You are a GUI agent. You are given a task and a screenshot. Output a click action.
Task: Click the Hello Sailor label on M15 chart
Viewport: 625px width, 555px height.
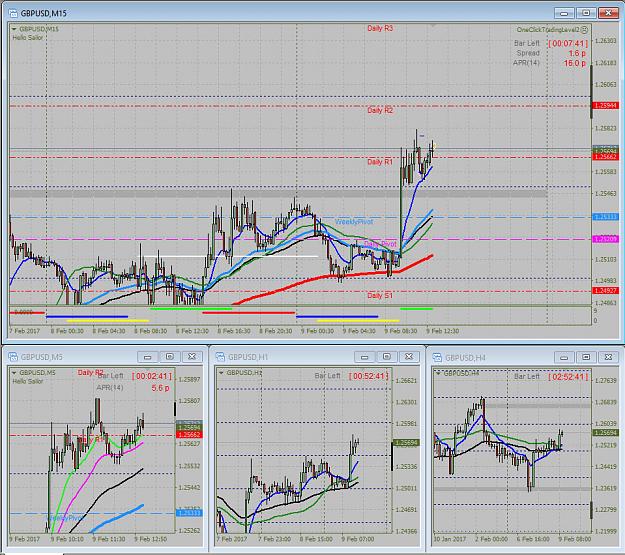tap(28, 38)
